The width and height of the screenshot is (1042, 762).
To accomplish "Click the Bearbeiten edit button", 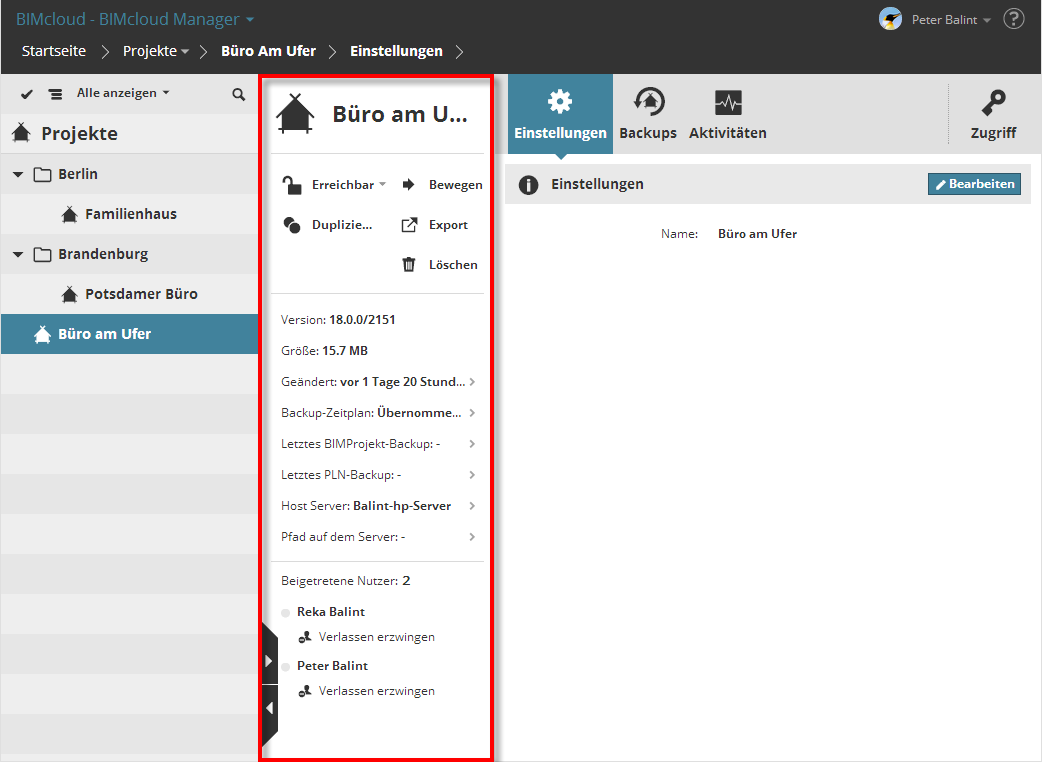I will coord(974,184).
